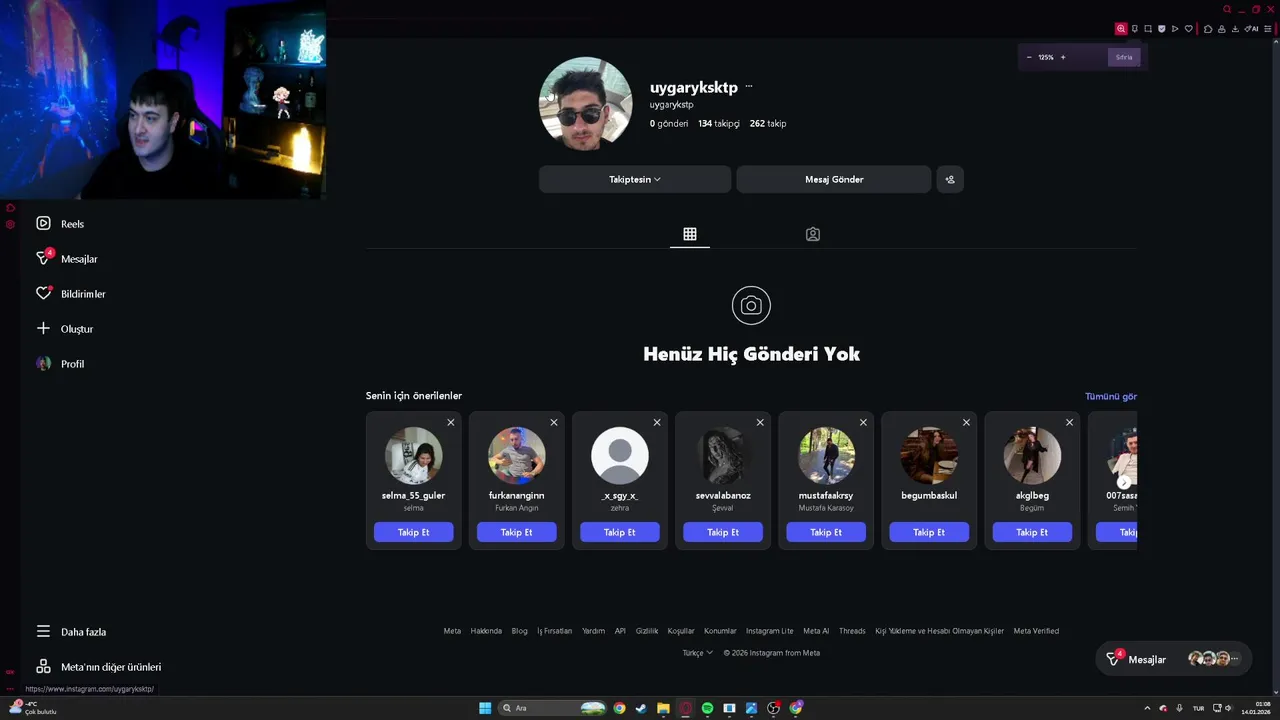Click Tümünü gör link
Image resolution: width=1280 pixels, height=720 pixels.
(1111, 396)
